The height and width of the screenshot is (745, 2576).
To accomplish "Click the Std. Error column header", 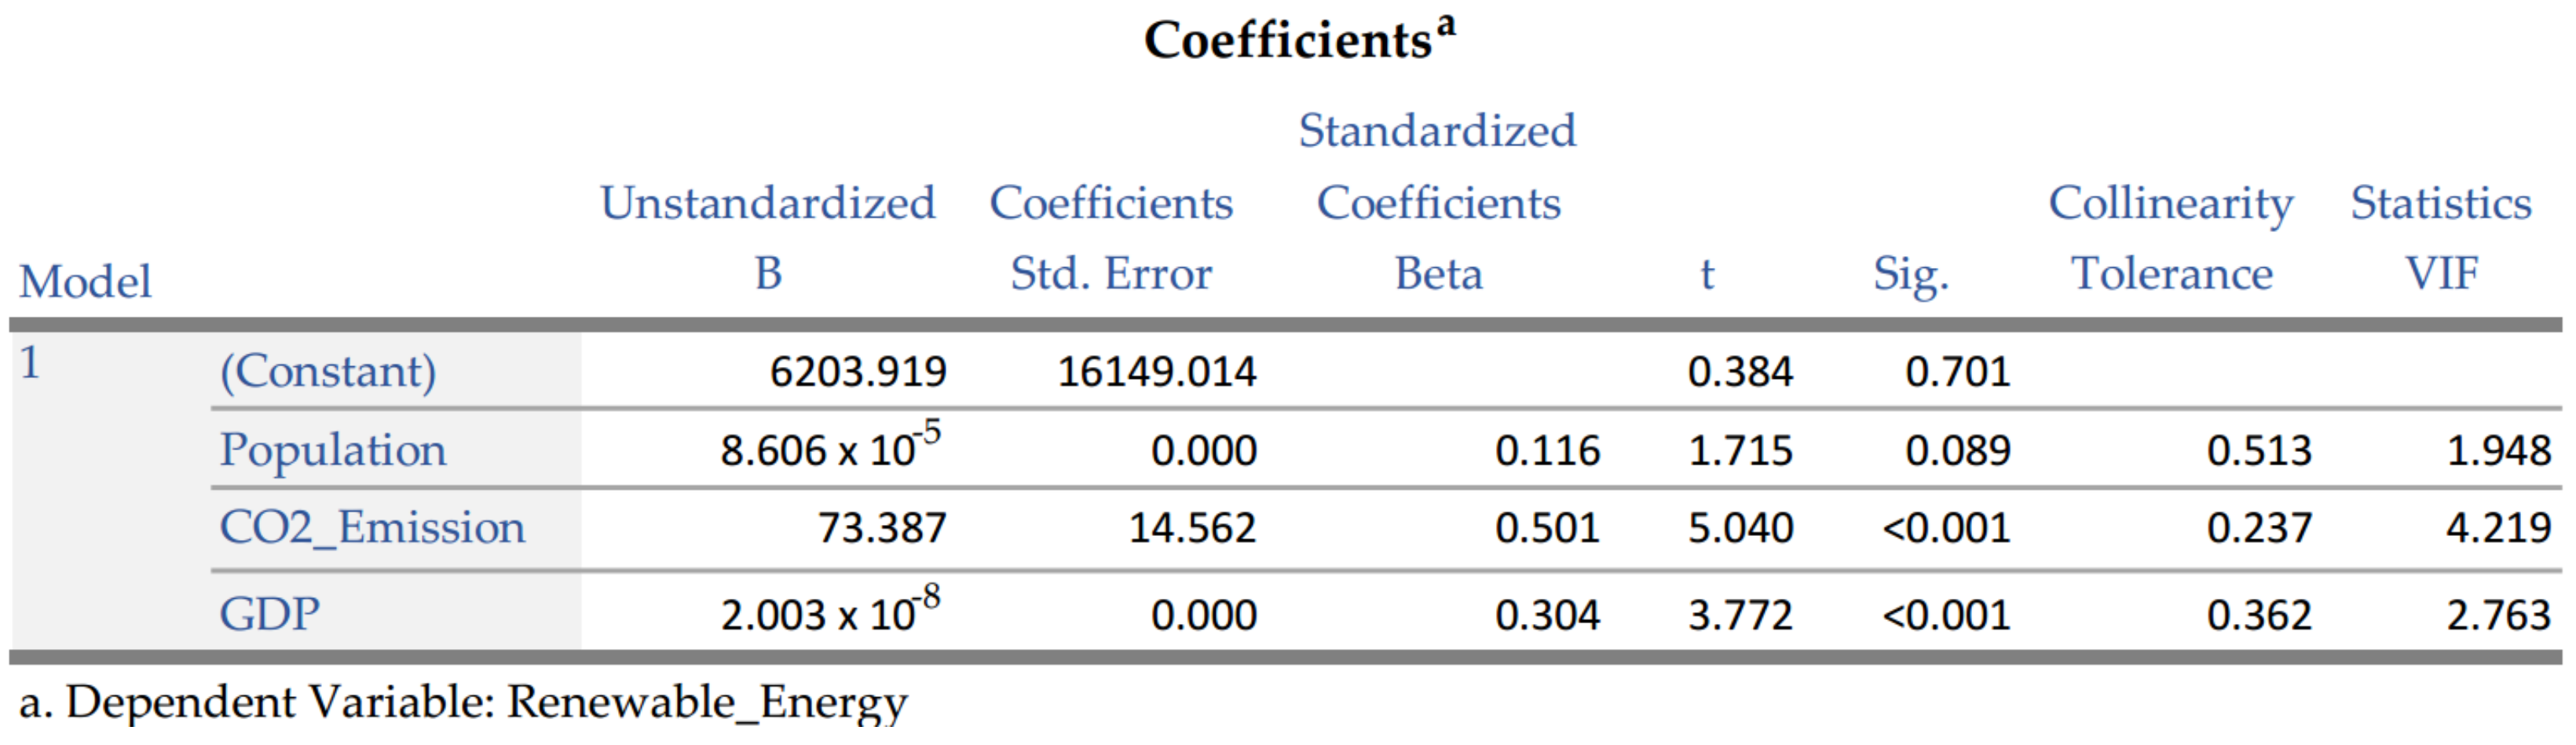I will [1111, 274].
